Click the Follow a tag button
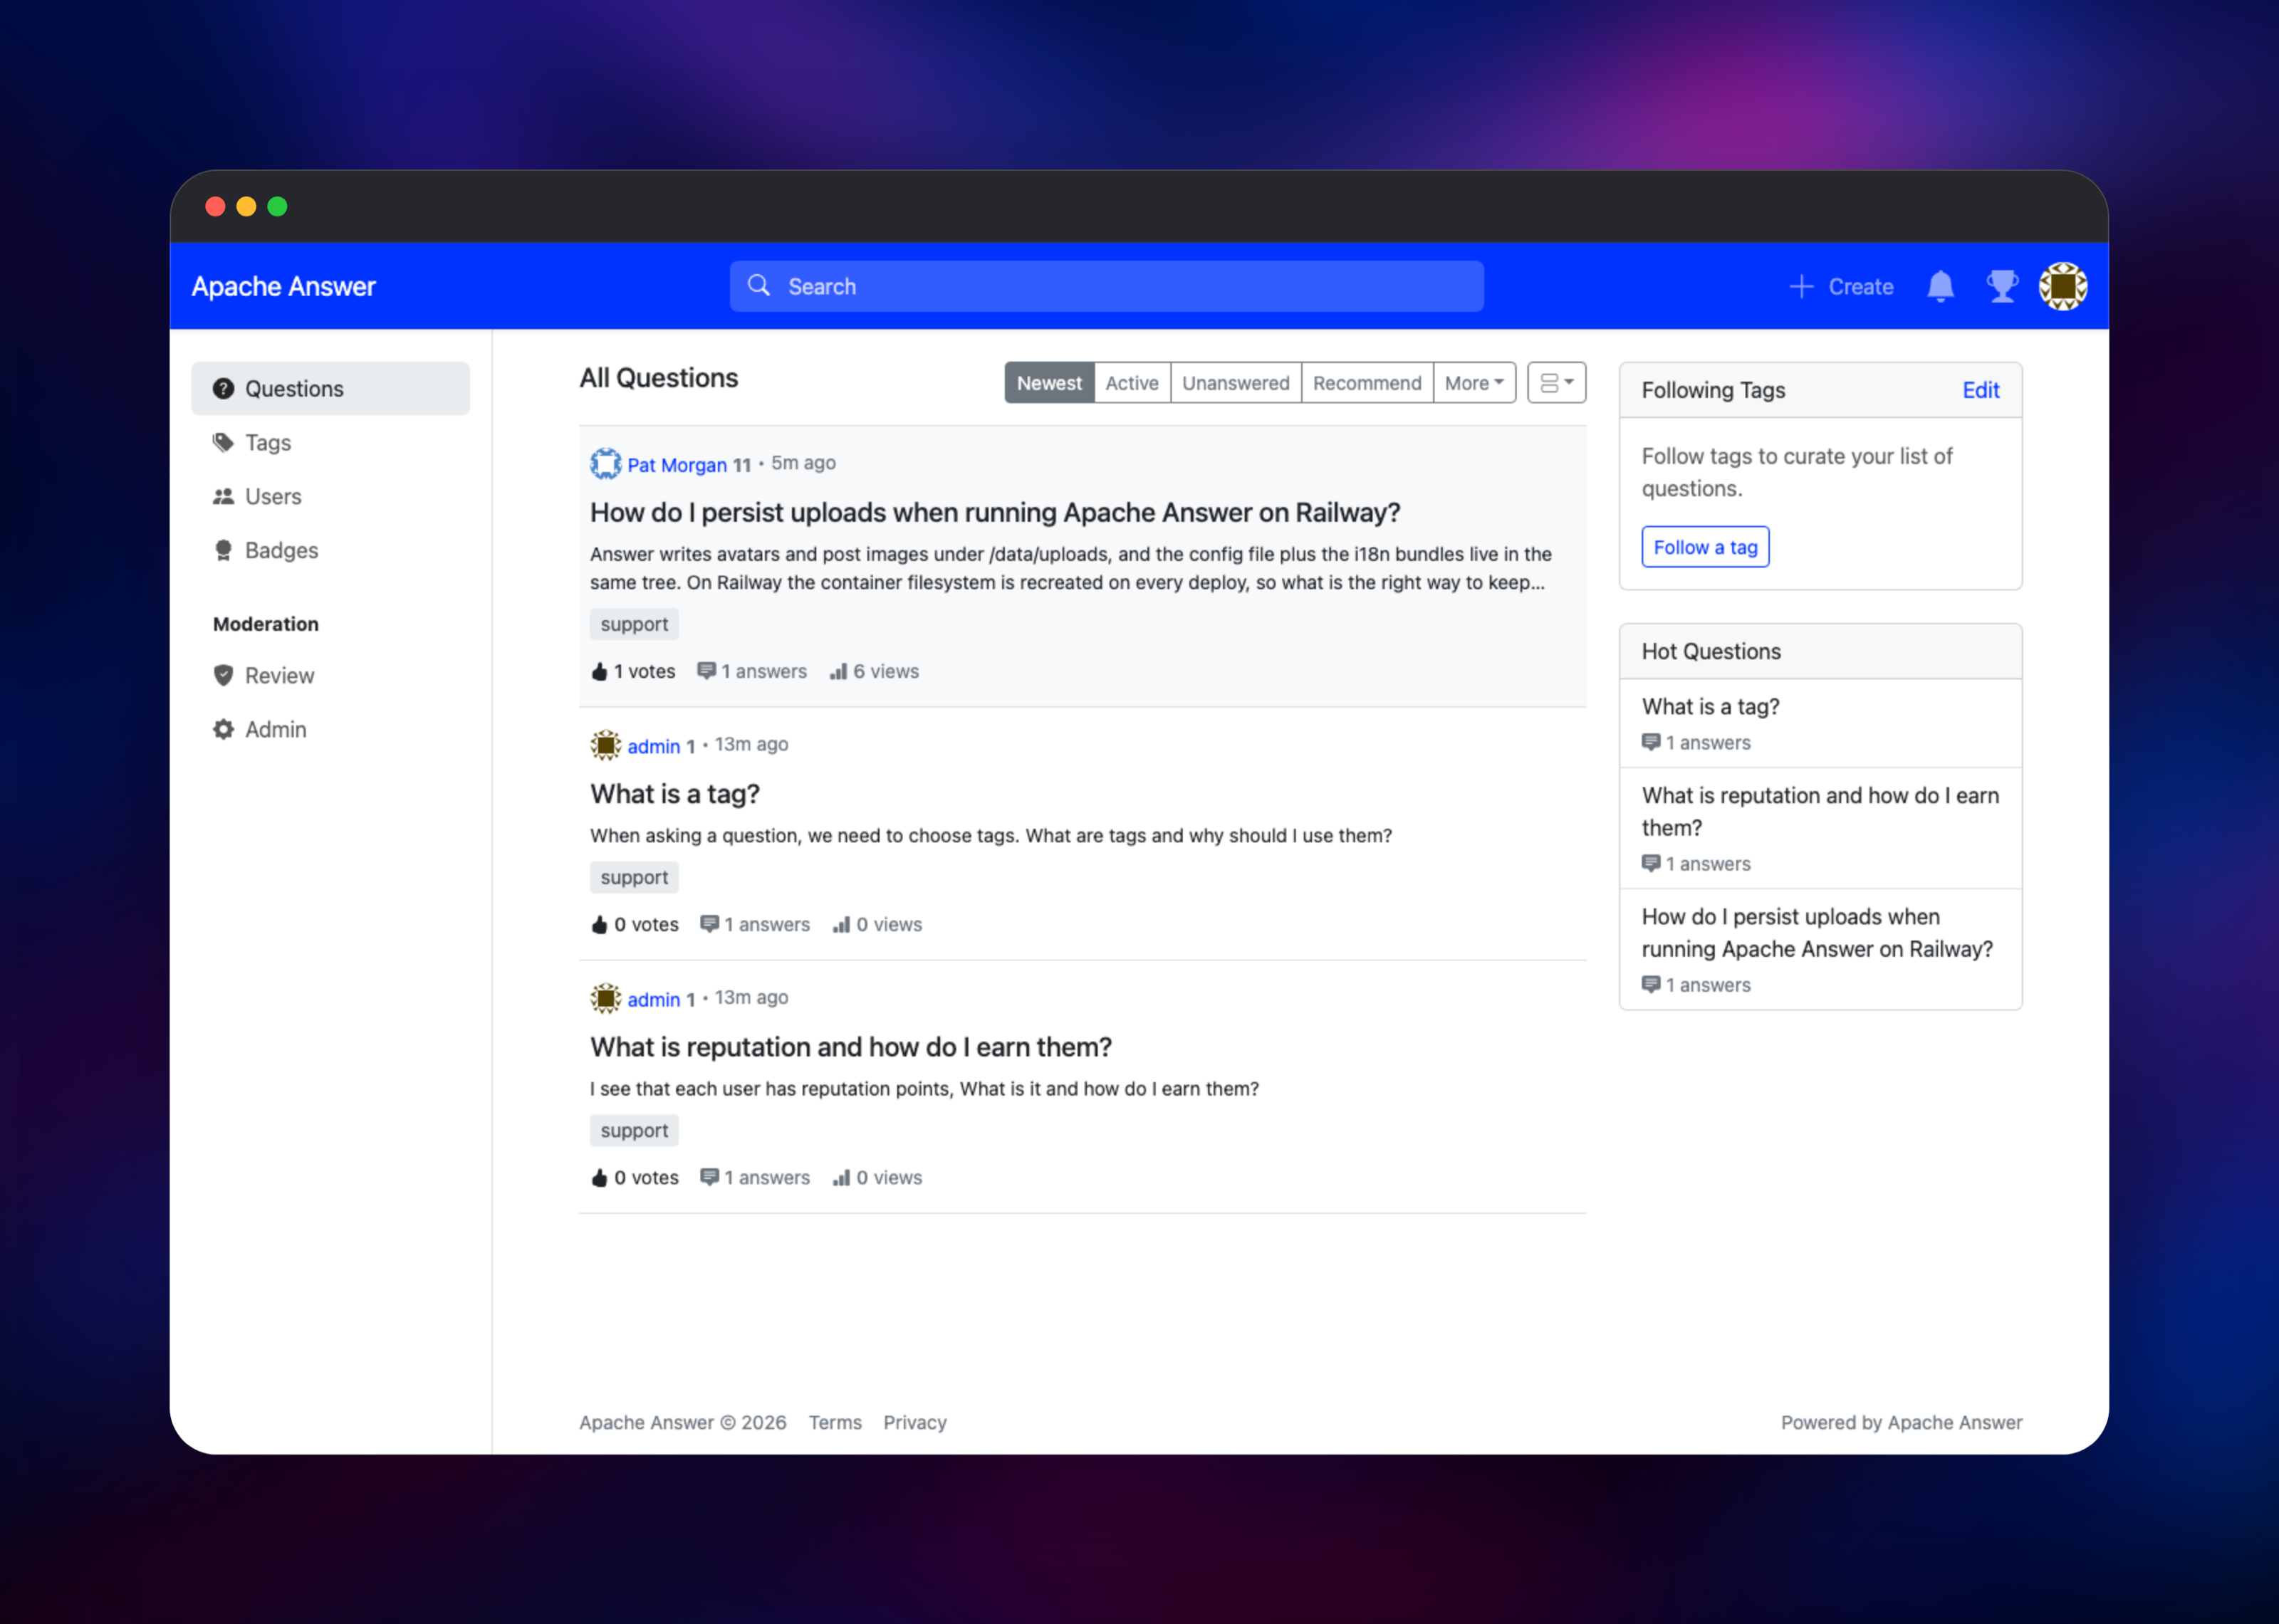This screenshot has width=2279, height=1624. point(1705,547)
